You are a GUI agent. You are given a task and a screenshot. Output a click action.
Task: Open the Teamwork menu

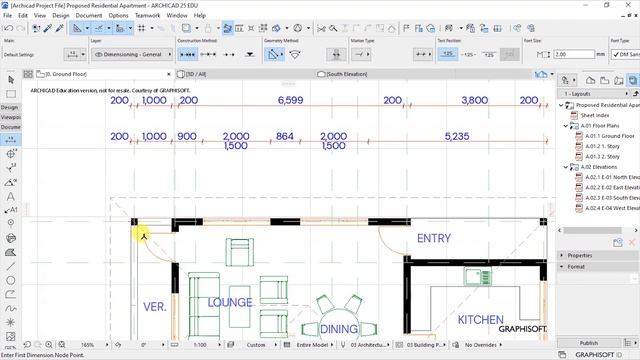[147, 16]
